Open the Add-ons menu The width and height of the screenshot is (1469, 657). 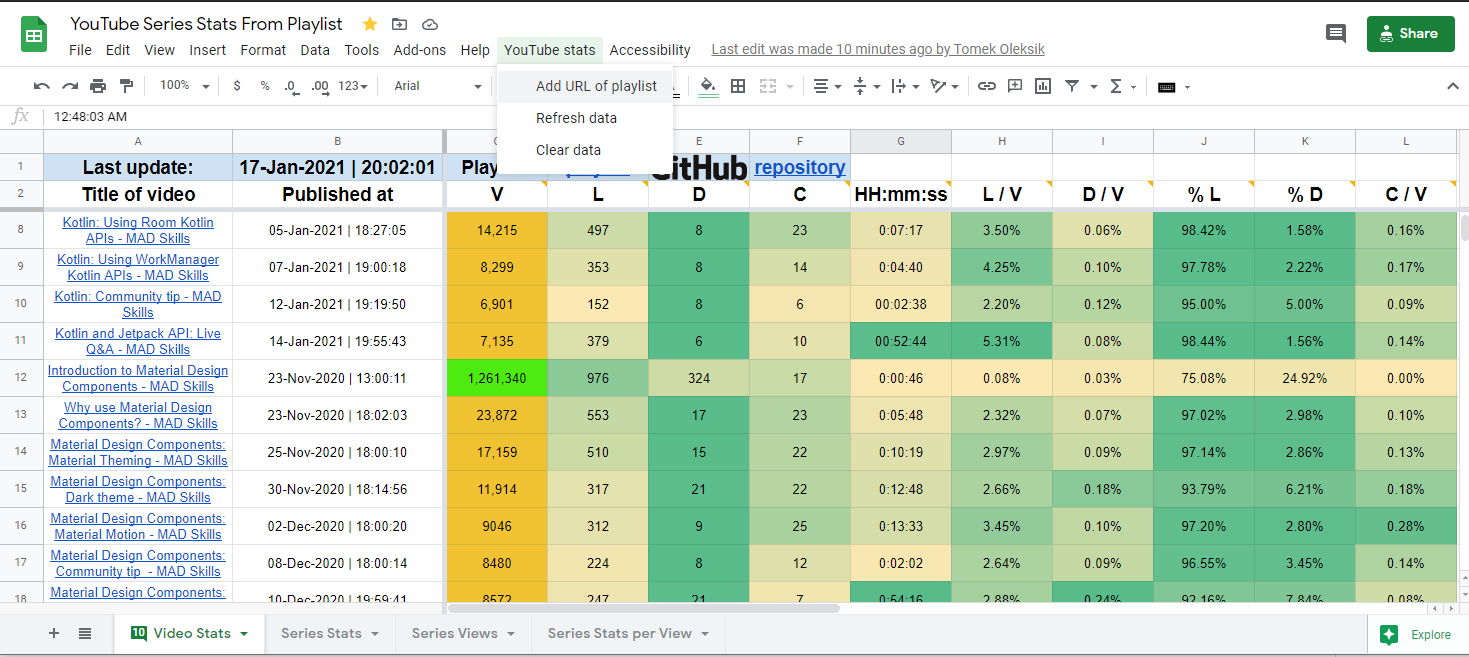click(420, 50)
